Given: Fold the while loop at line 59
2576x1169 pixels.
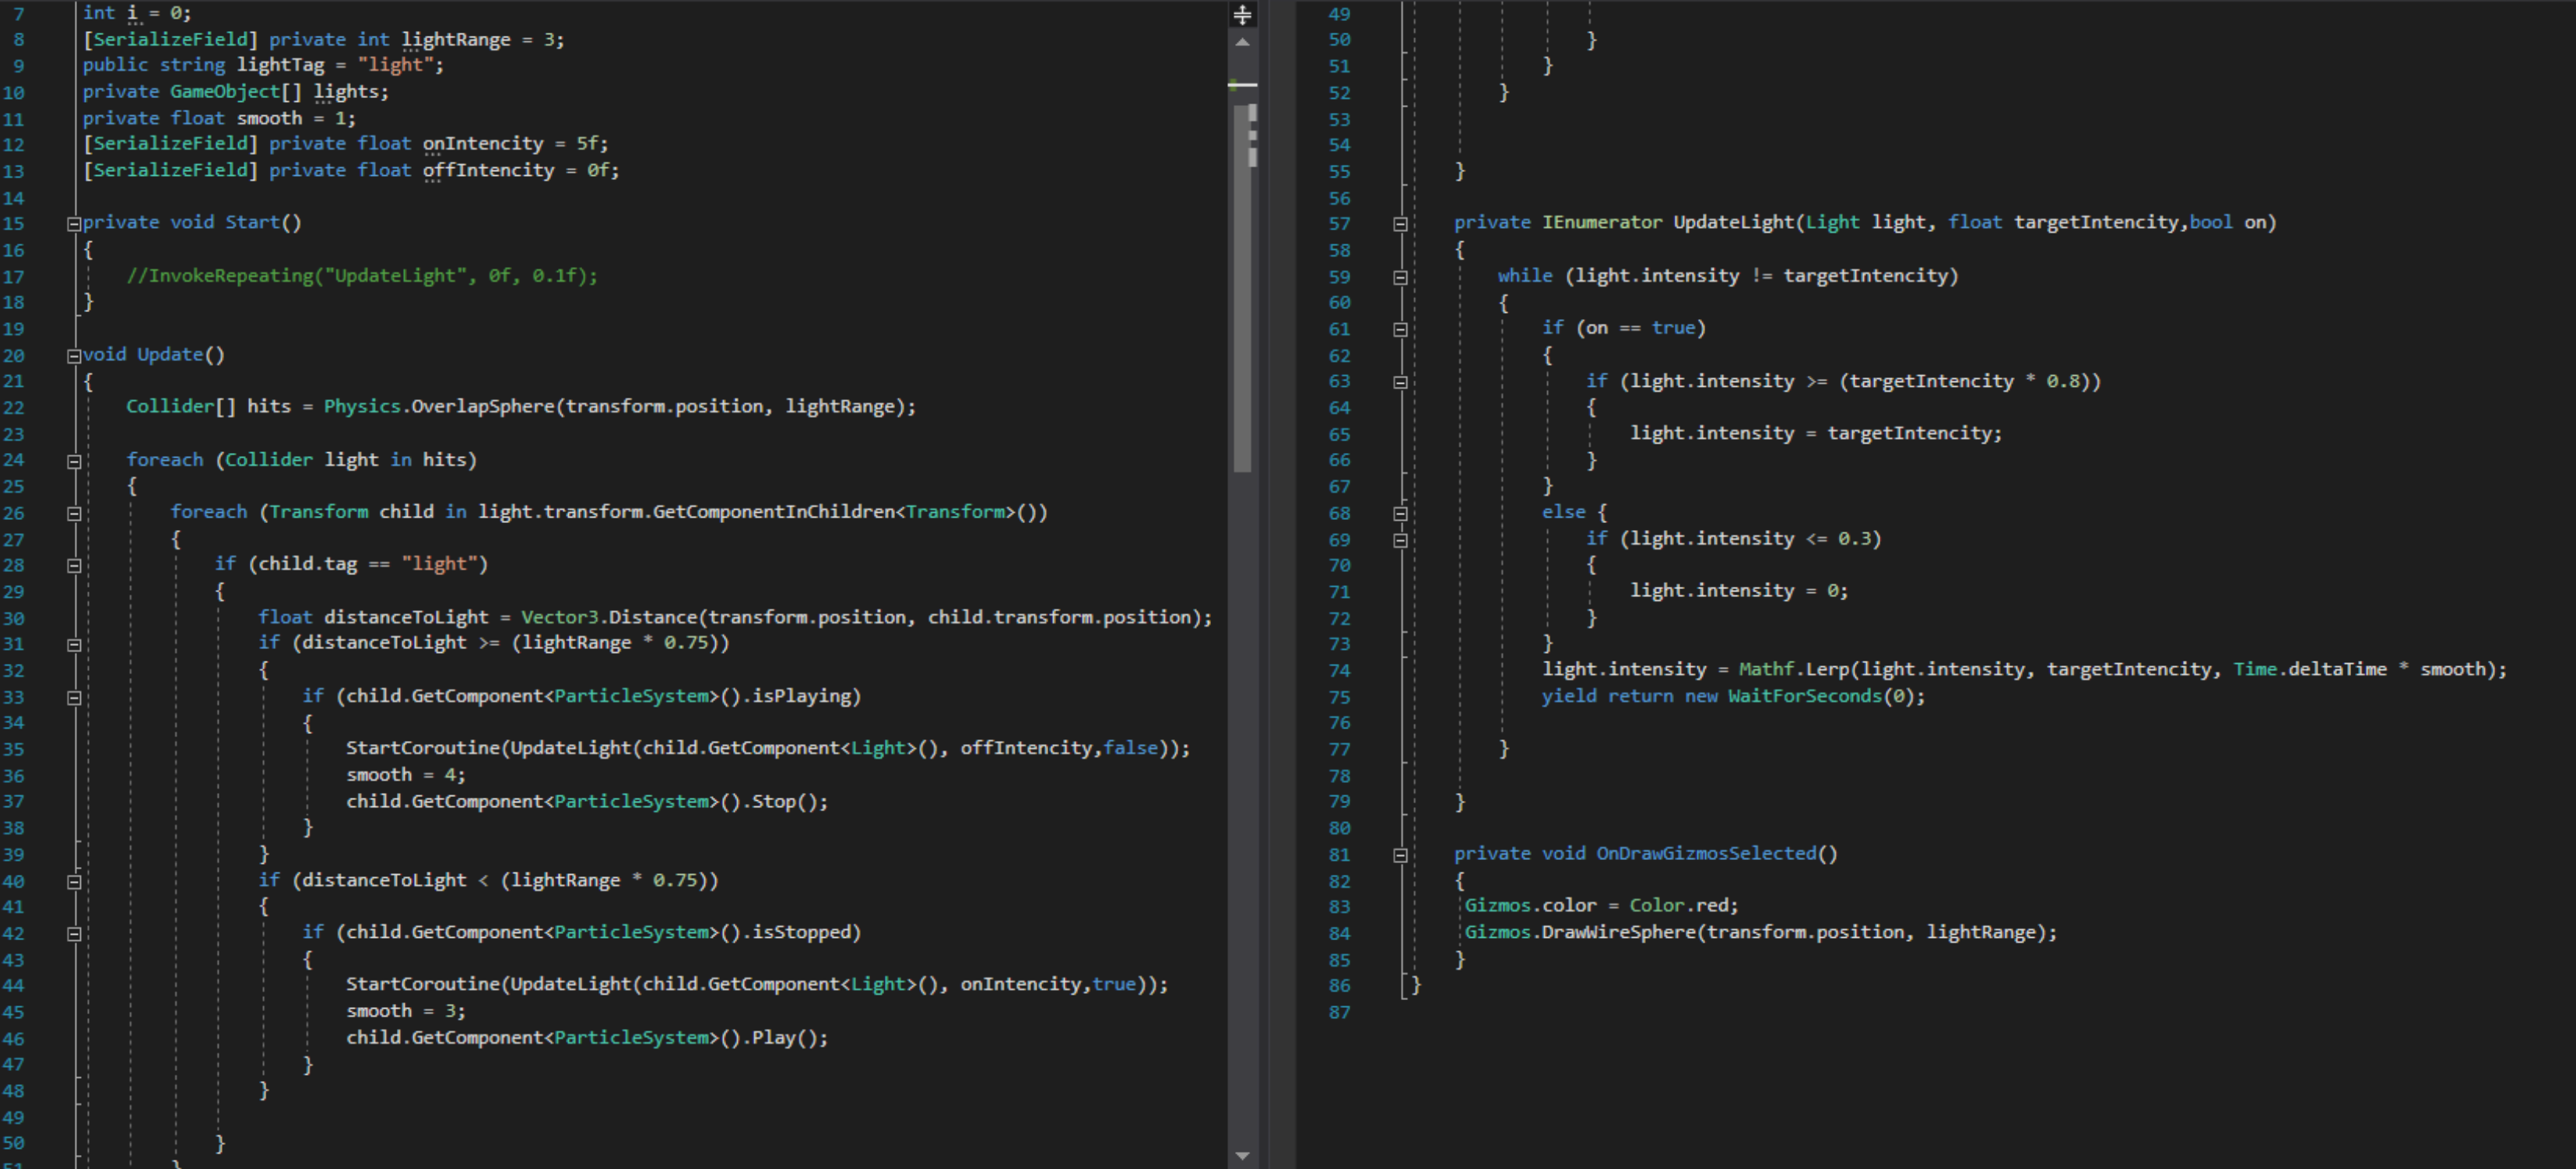Looking at the screenshot, I should (x=1400, y=277).
